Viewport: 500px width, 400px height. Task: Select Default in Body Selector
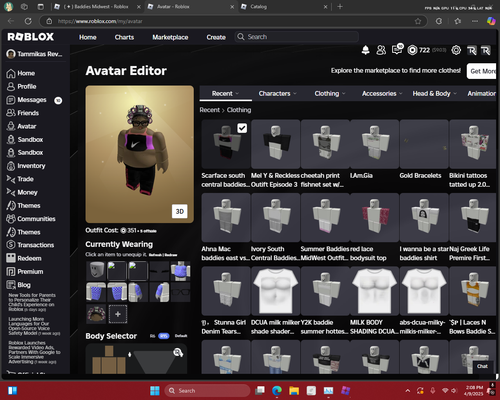181,336
